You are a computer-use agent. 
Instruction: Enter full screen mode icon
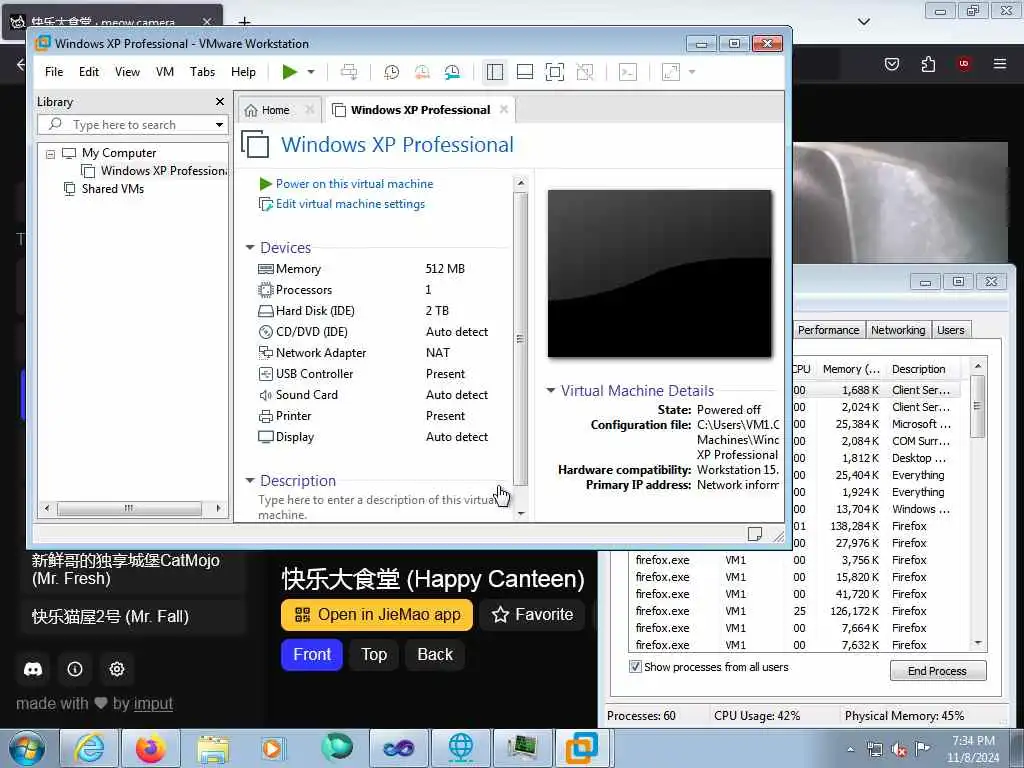pyautogui.click(x=554, y=72)
